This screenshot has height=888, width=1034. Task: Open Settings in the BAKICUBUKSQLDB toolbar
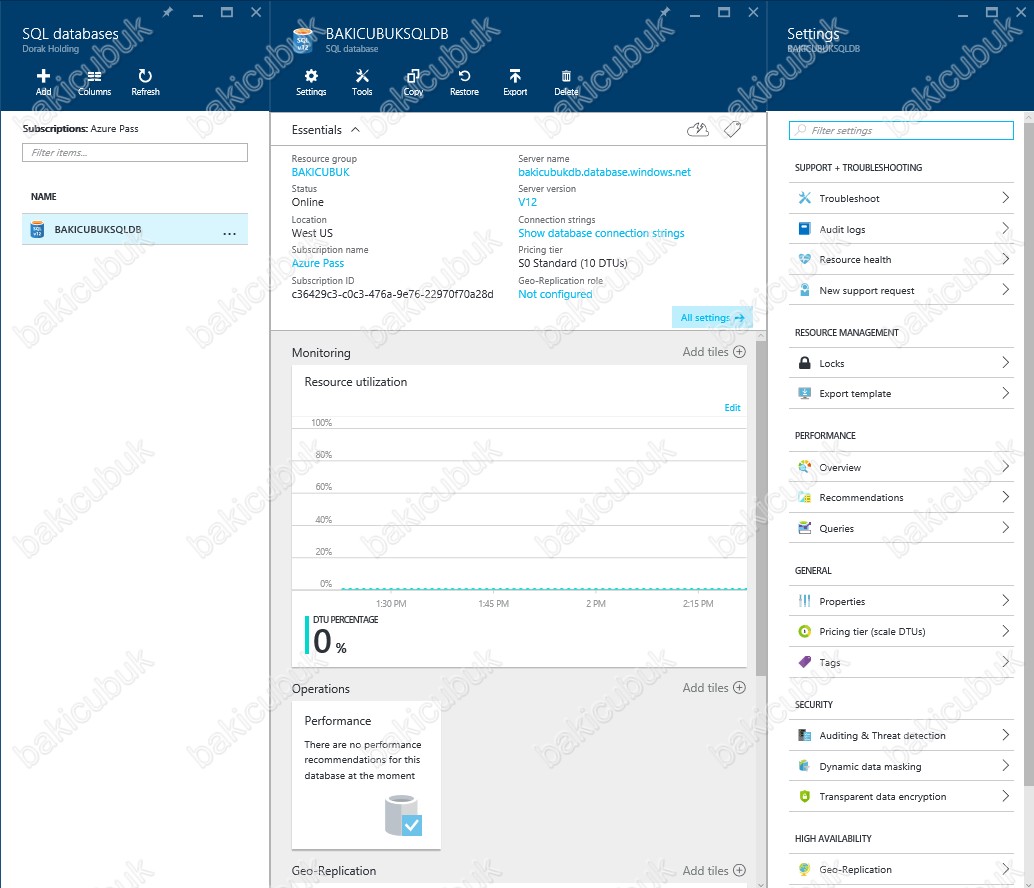311,82
